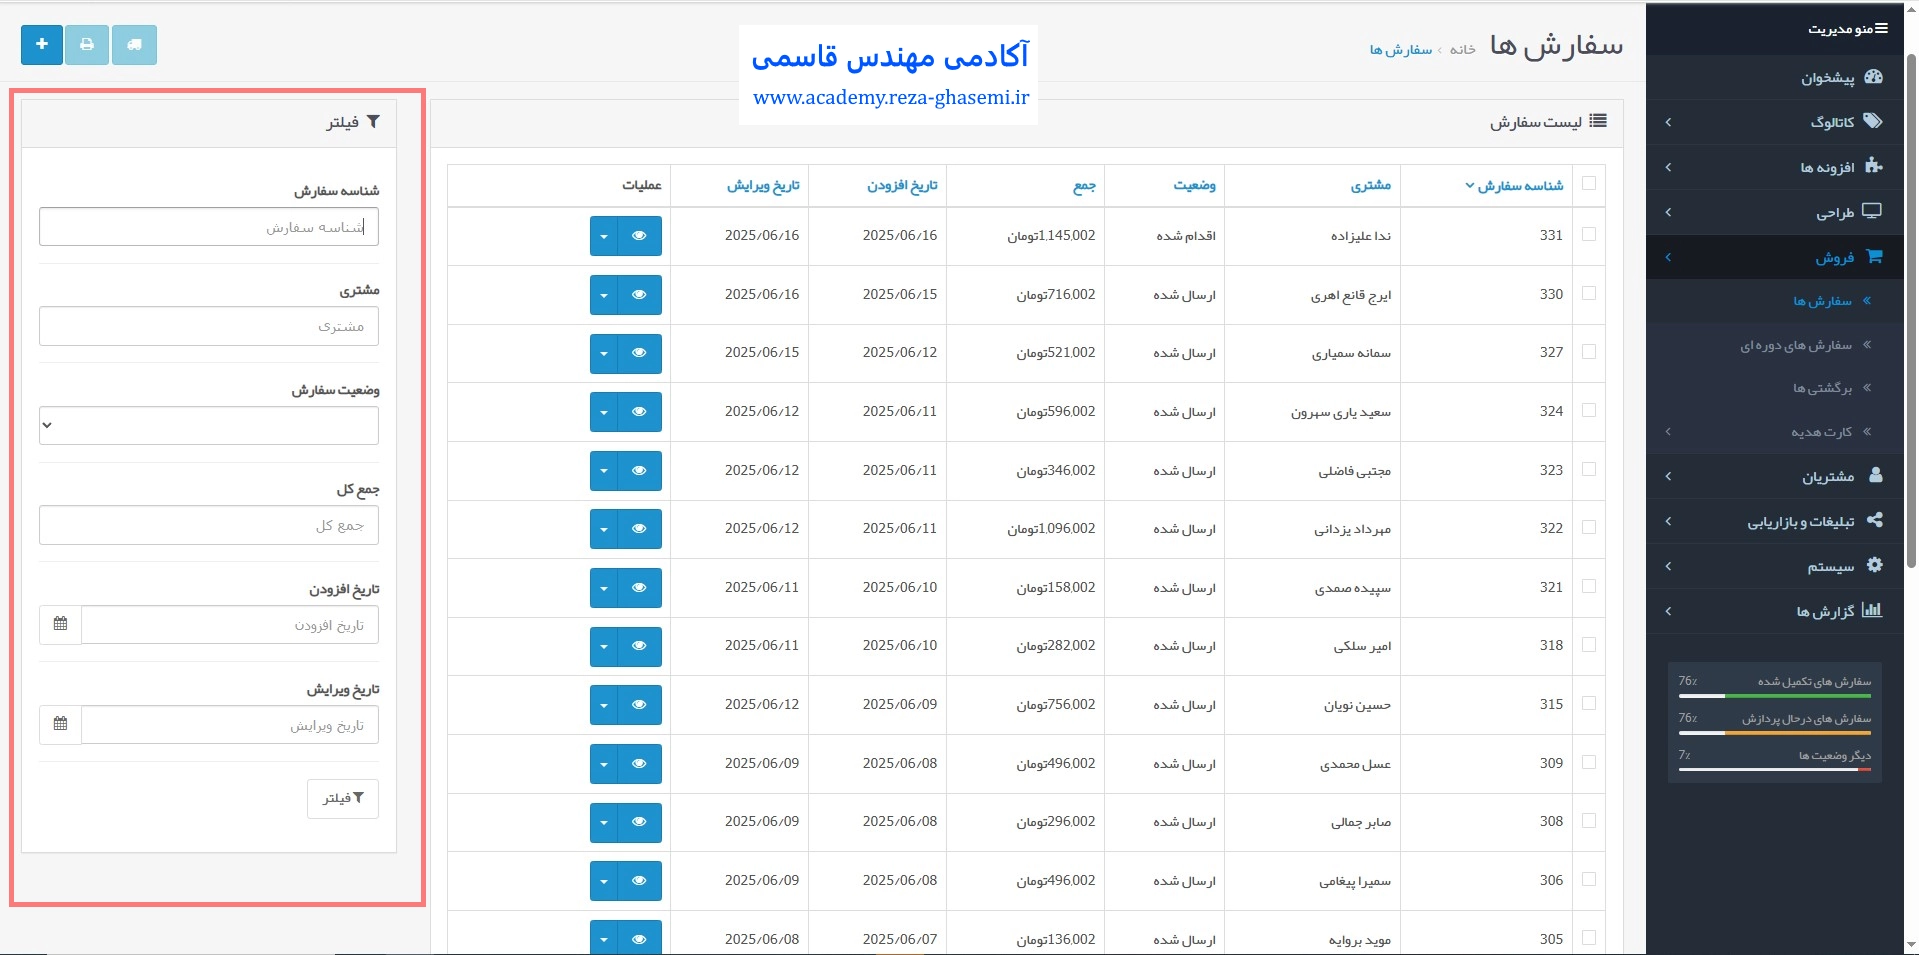Click the plus add-order button
This screenshot has width=1919, height=955.
[x=42, y=45]
